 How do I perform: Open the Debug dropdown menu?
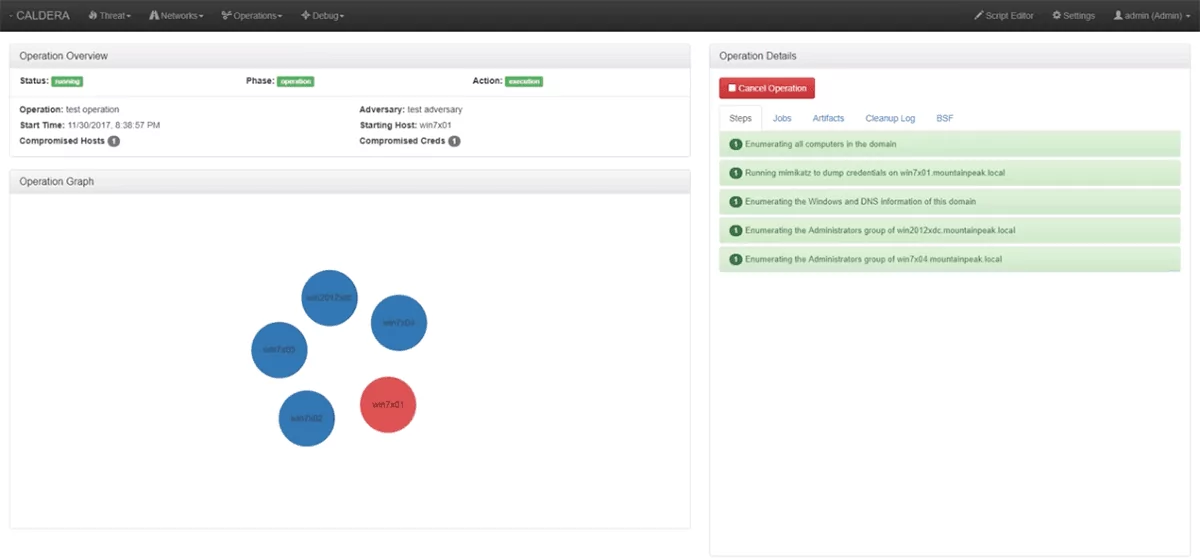tap(323, 16)
